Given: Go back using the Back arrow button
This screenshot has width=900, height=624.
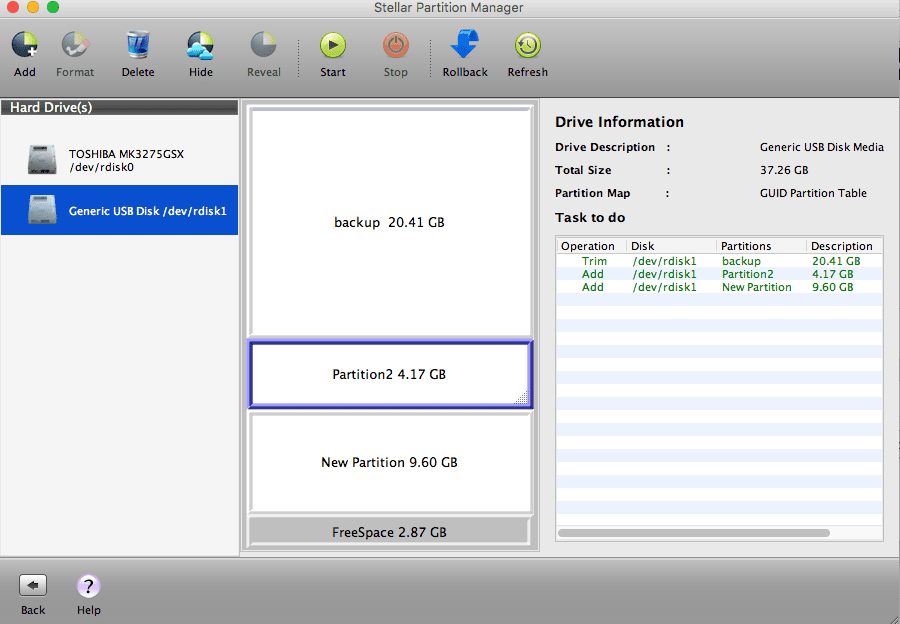Looking at the screenshot, I should [x=33, y=586].
